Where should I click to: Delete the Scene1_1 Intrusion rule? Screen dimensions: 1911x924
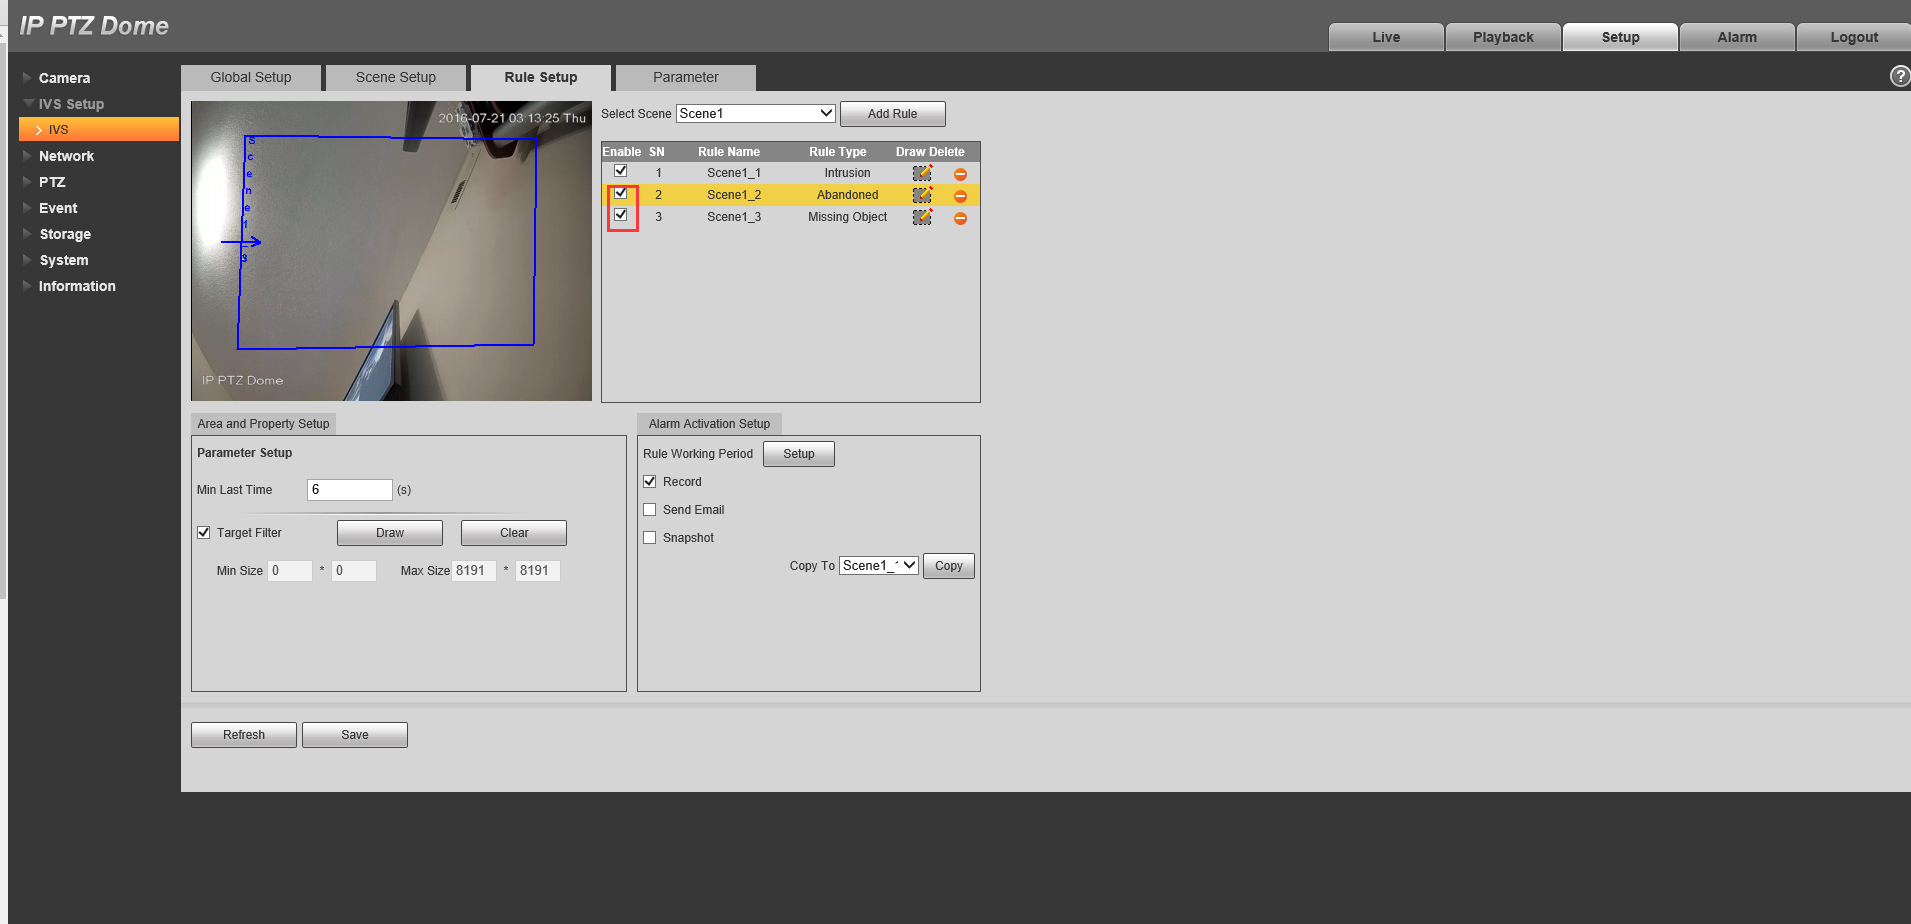[x=960, y=174]
